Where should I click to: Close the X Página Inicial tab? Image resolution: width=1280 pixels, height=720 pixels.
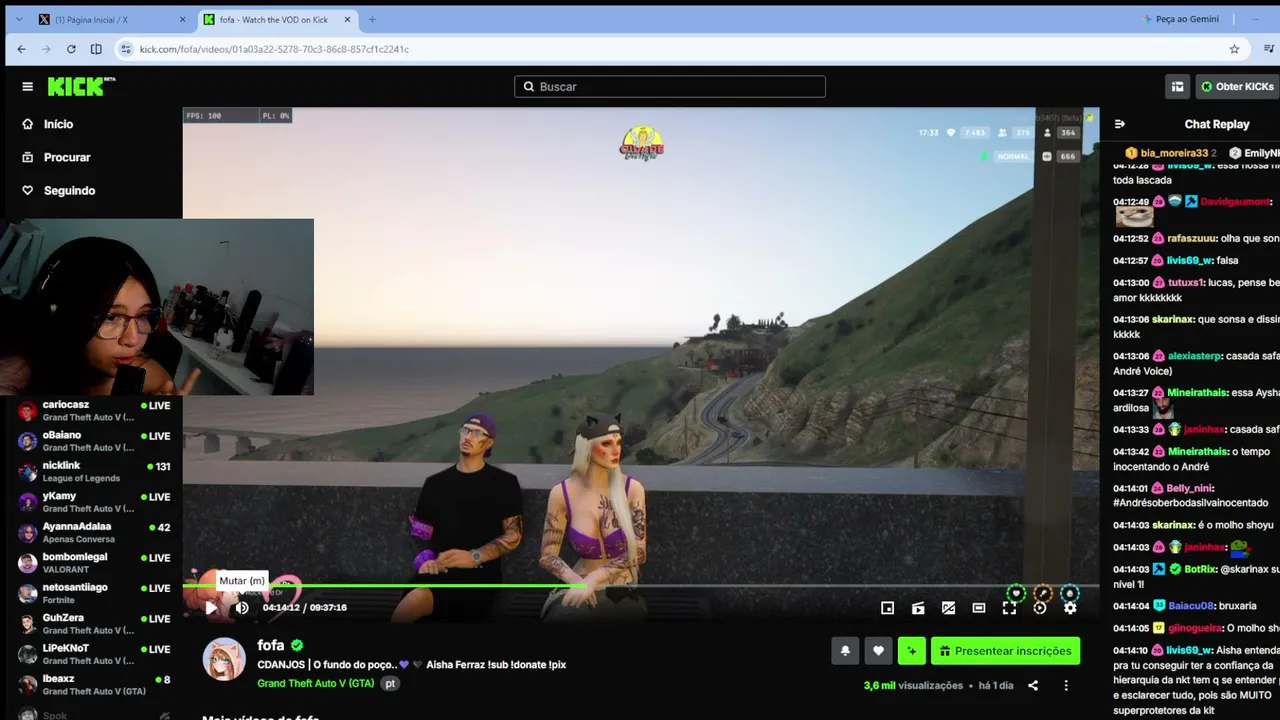[182, 19]
